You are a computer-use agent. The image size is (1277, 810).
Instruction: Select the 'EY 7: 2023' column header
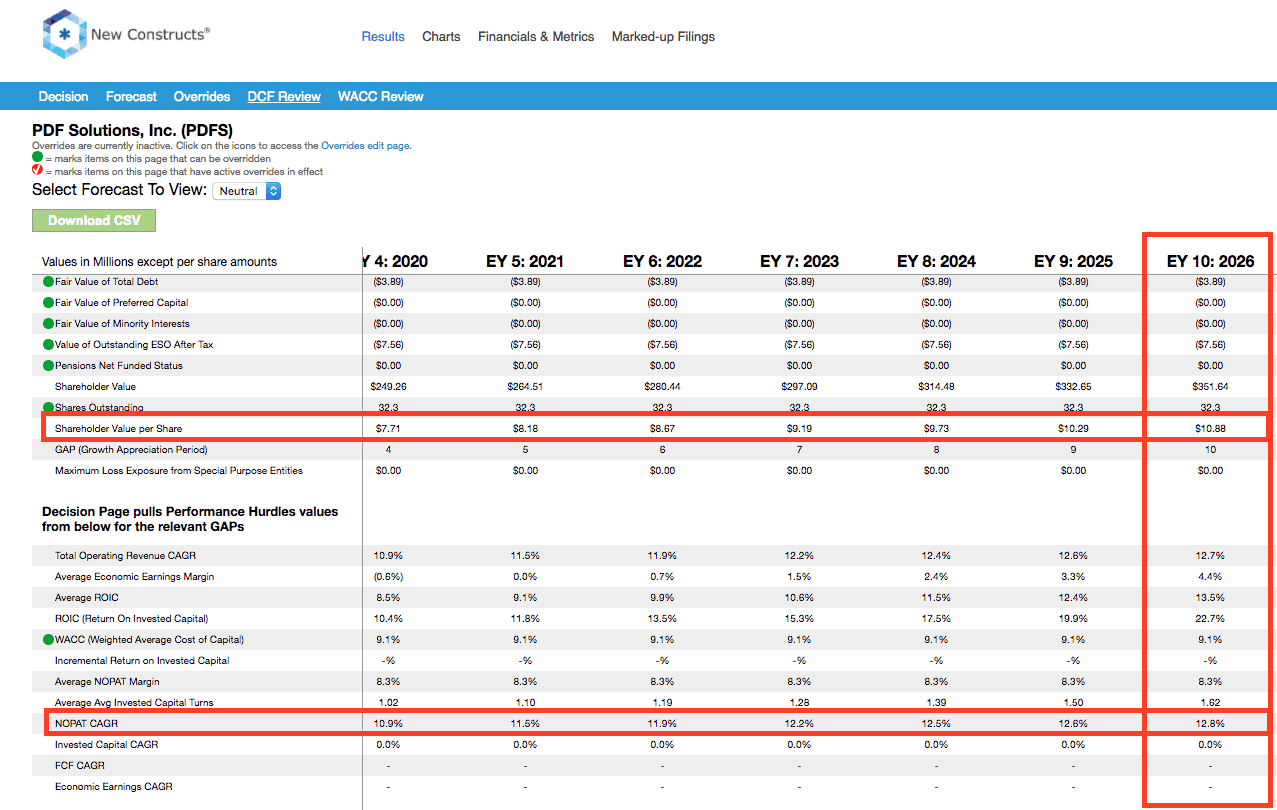pyautogui.click(x=799, y=262)
